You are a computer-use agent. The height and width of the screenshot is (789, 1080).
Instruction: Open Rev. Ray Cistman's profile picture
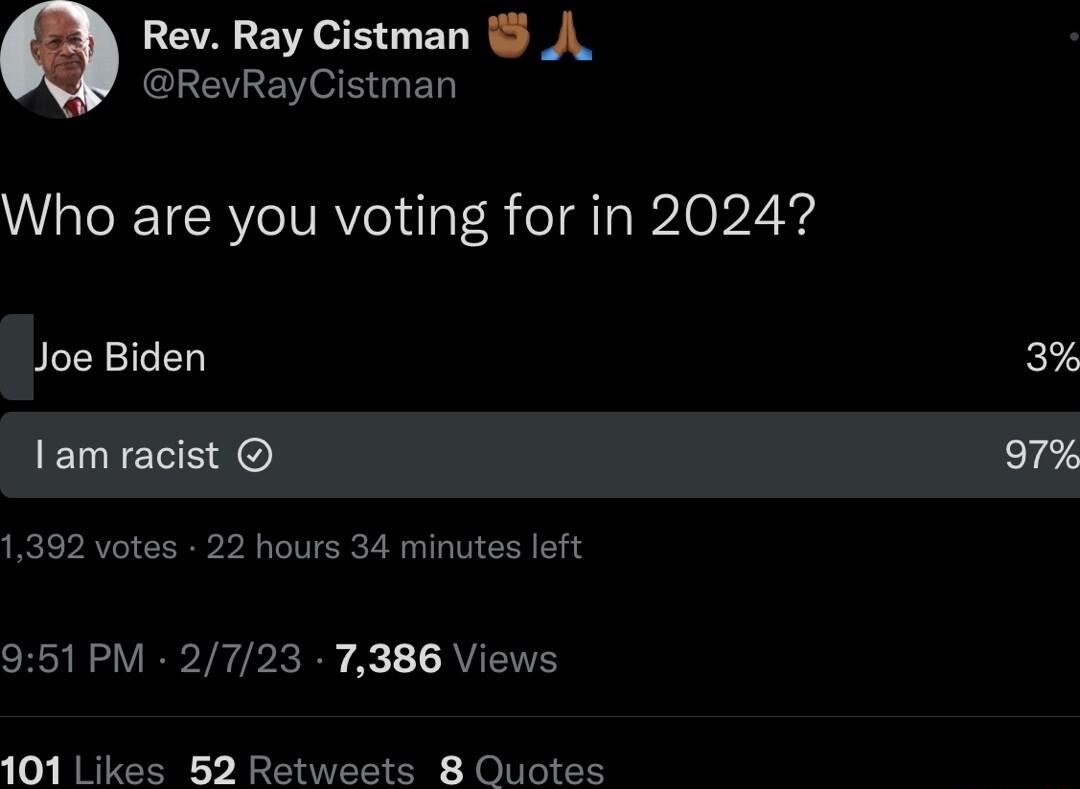pos(57,58)
